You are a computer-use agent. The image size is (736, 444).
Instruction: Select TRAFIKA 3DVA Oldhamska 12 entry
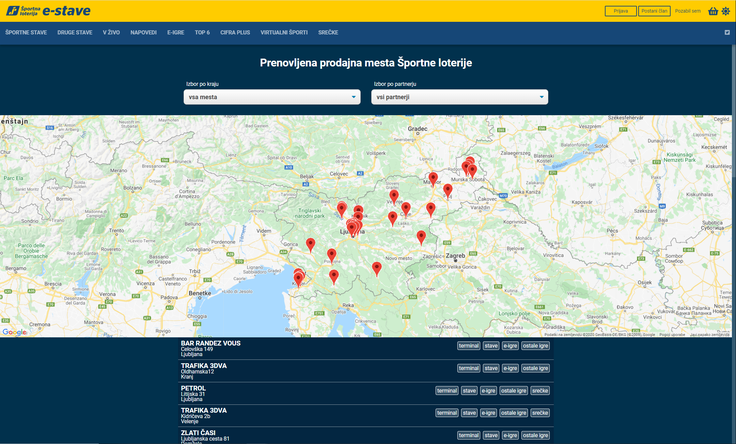[366, 371]
